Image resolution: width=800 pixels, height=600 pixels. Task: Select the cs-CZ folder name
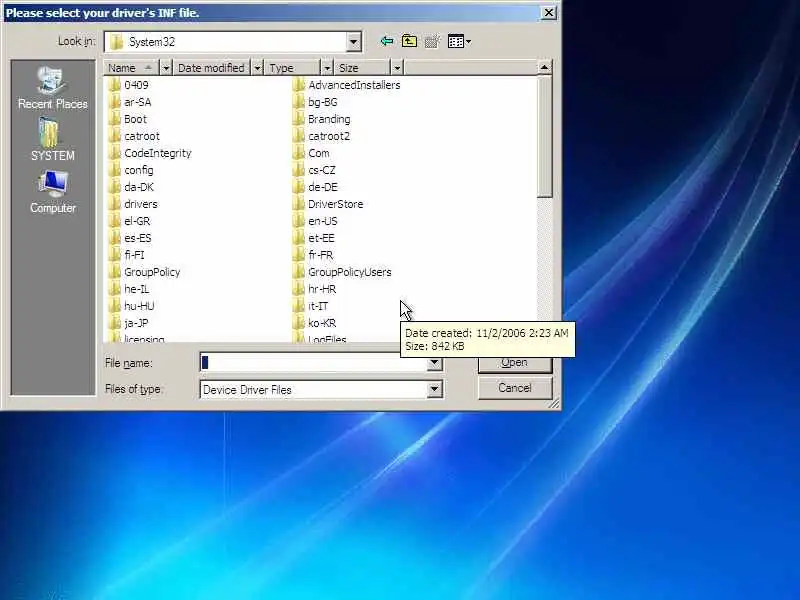[x=322, y=170]
